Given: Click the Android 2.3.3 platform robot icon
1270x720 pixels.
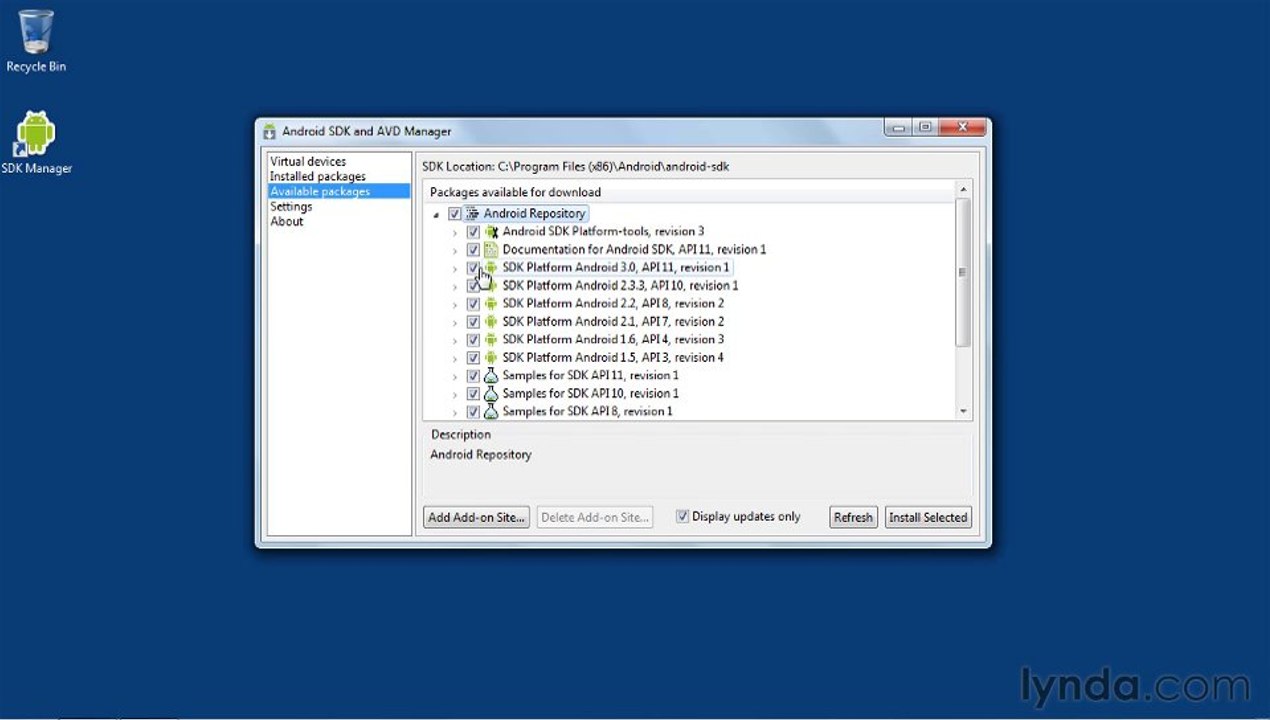Looking at the screenshot, I should 491,286.
